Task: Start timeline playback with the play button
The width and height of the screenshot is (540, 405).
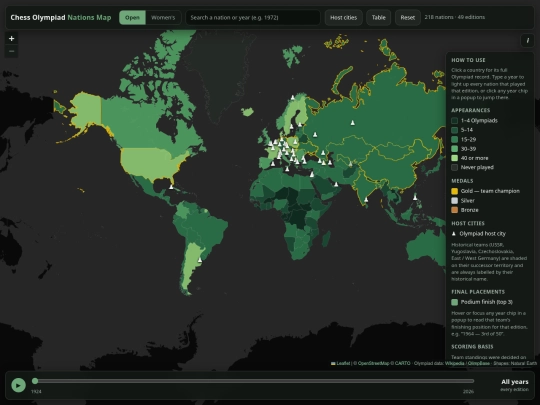Action: click(x=18, y=385)
